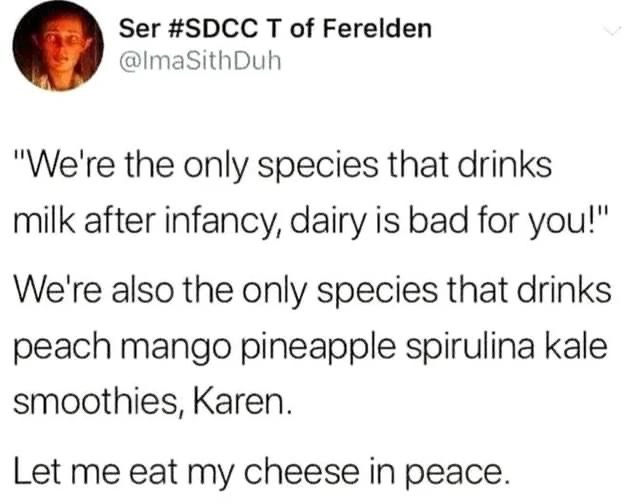Click the word 'Karen' in the tweet

pos(238,402)
